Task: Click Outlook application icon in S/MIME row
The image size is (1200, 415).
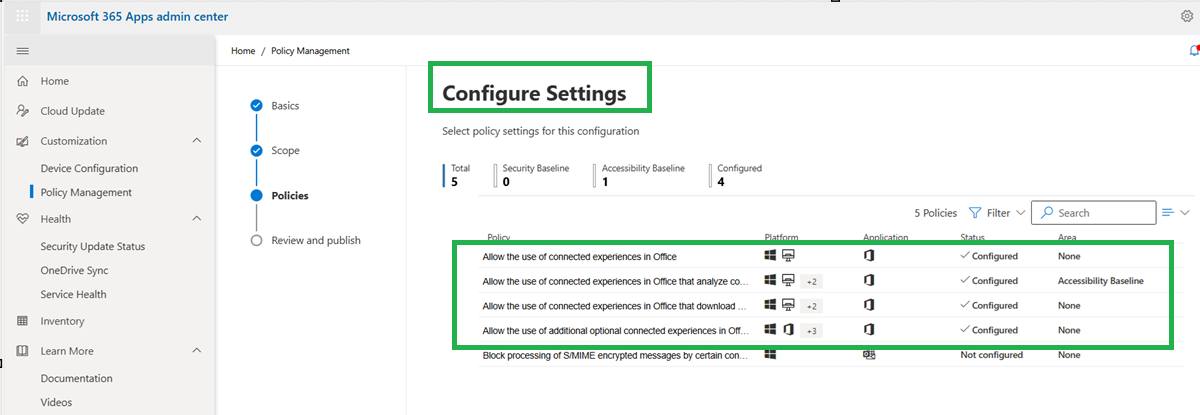Action: click(869, 354)
